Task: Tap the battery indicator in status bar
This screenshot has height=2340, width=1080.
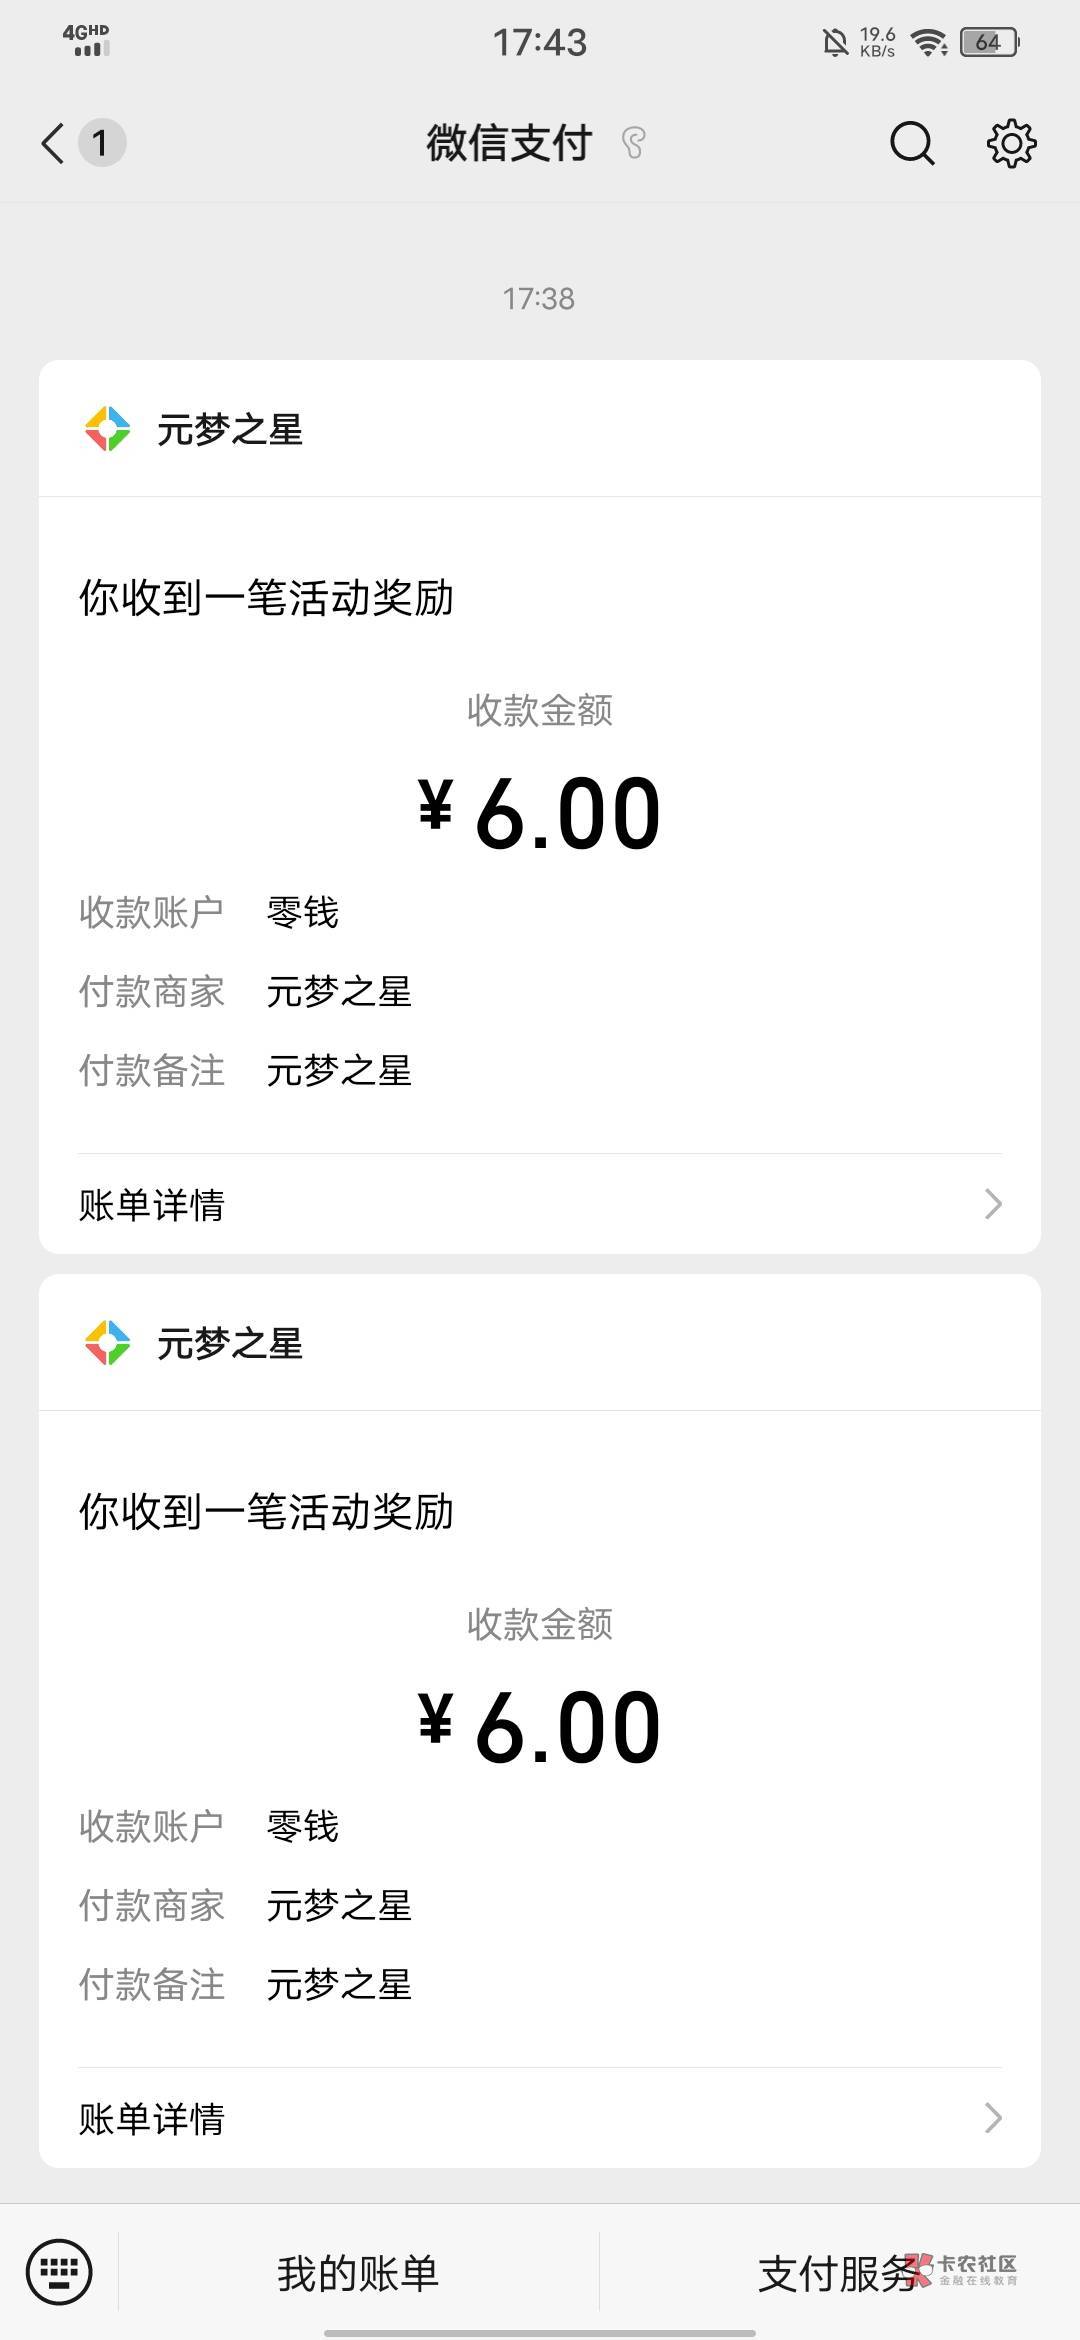Action: coord(989,42)
